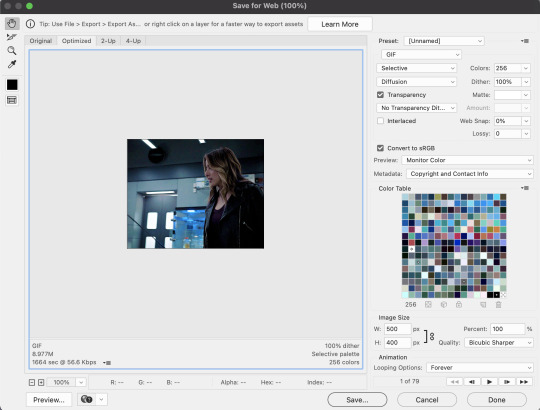540x410 pixels.
Task: Click the image Width input field
Action: pyautogui.click(x=397, y=329)
